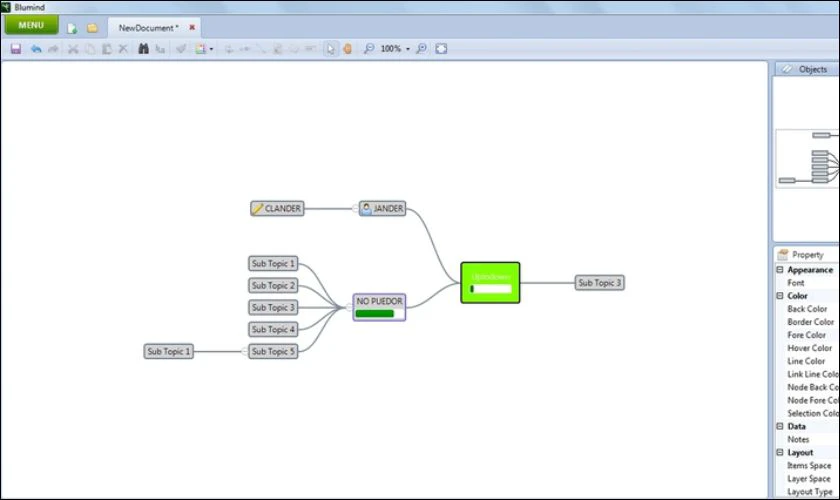Open the Objects panel tab
Image resolution: width=840 pixels, height=500 pixels.
tap(807, 69)
